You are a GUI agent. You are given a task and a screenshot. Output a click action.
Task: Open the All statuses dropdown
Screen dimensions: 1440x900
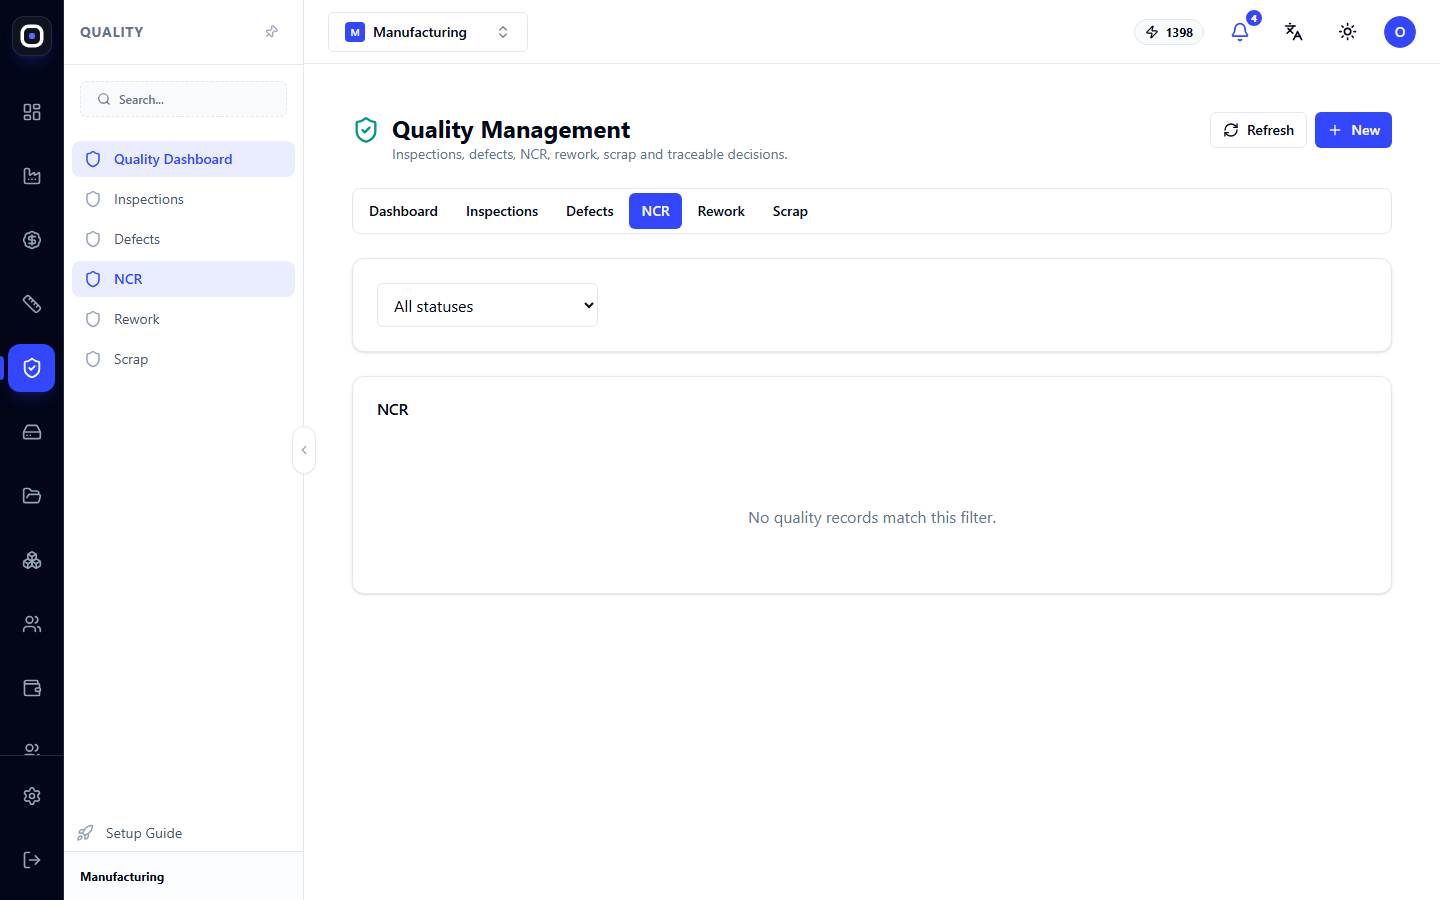[x=487, y=305]
